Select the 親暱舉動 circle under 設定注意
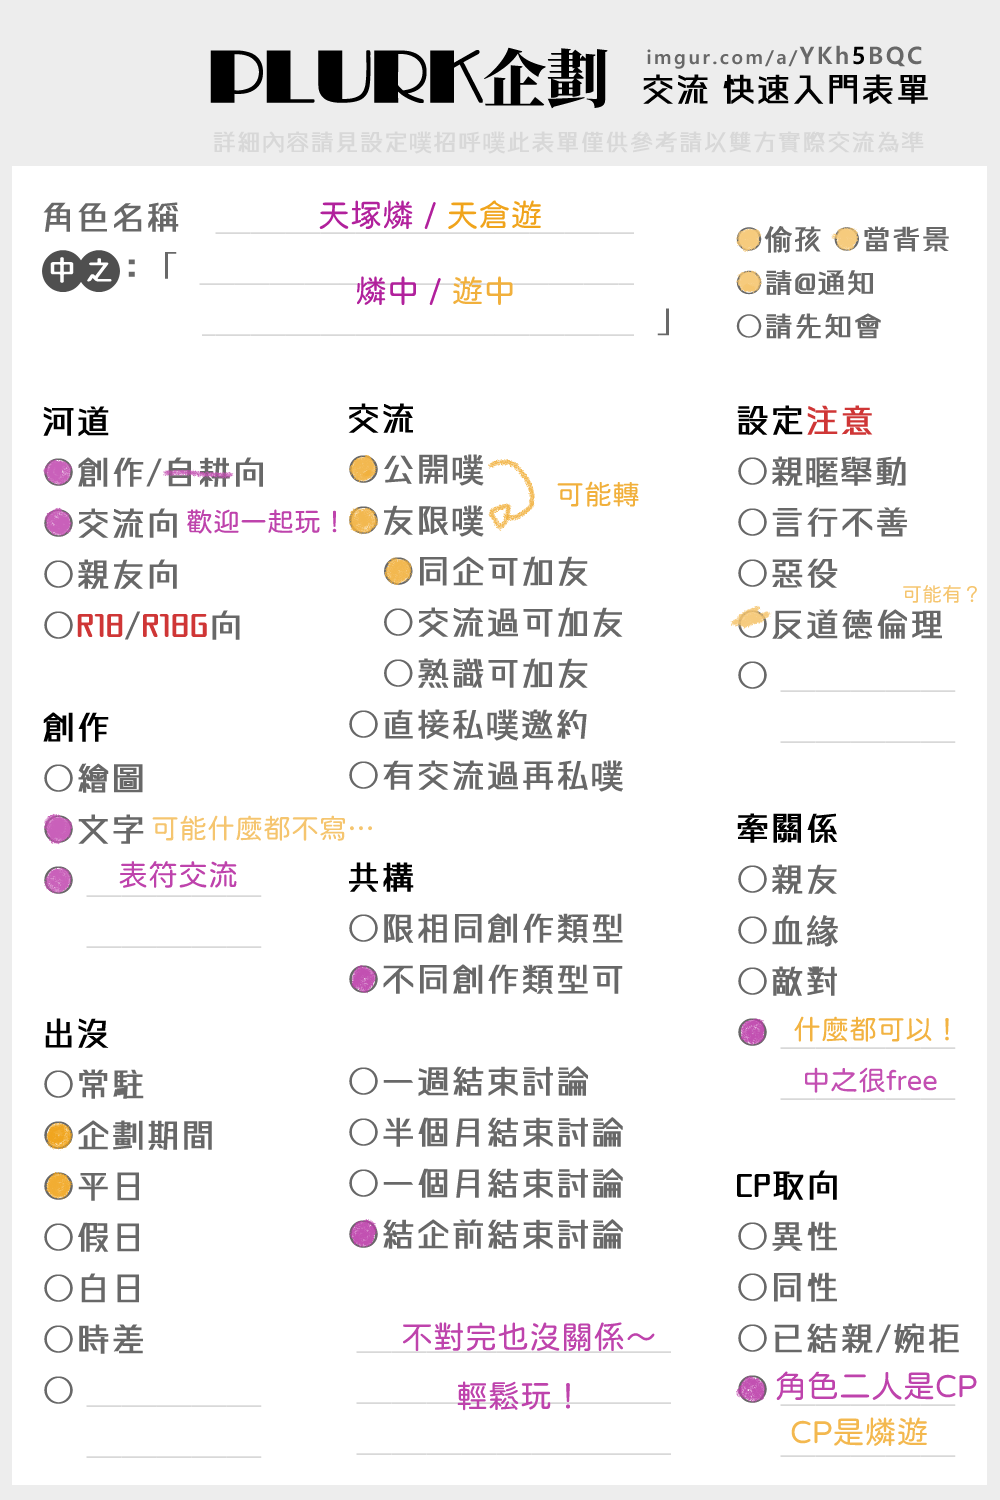 [x=752, y=471]
